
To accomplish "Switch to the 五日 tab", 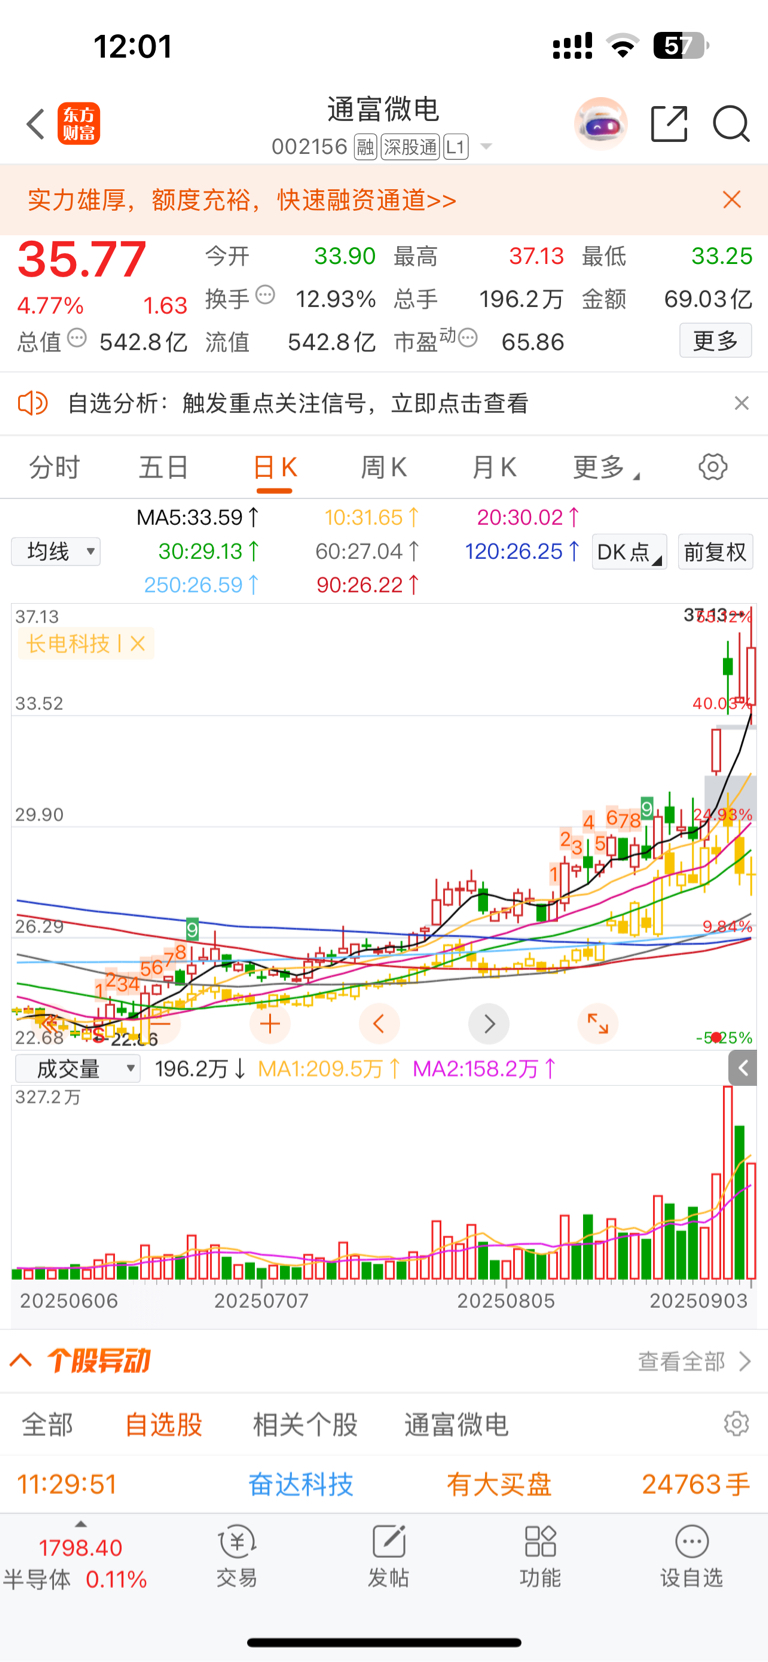I will [164, 467].
